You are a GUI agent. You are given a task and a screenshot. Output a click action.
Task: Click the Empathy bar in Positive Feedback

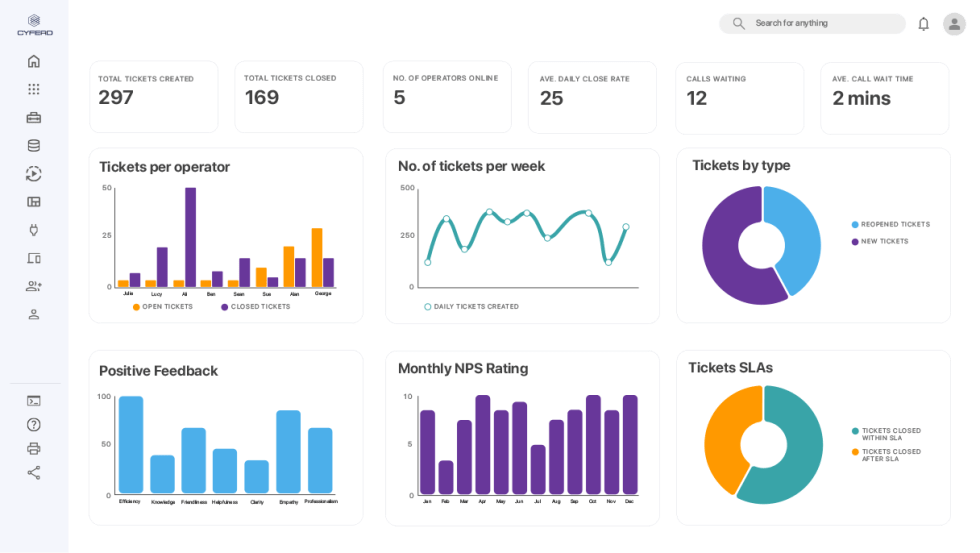[x=288, y=452]
